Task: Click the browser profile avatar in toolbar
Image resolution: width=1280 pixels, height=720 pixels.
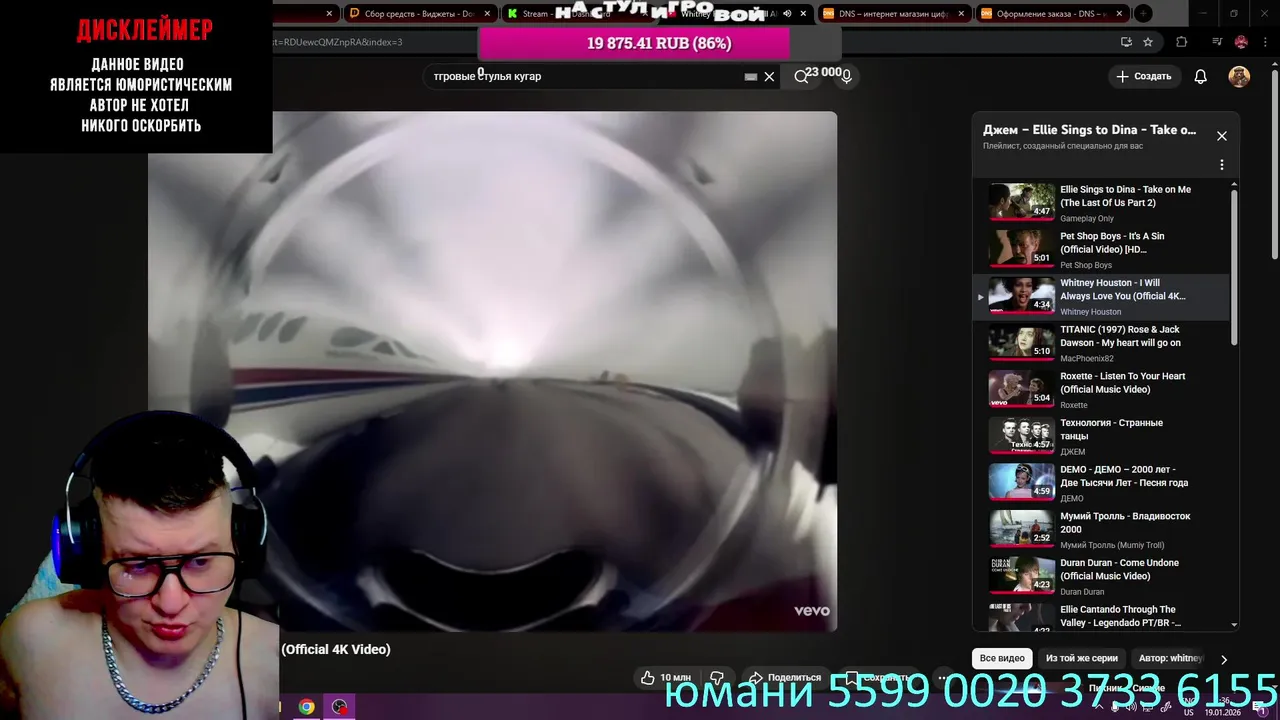Action: tap(1241, 42)
